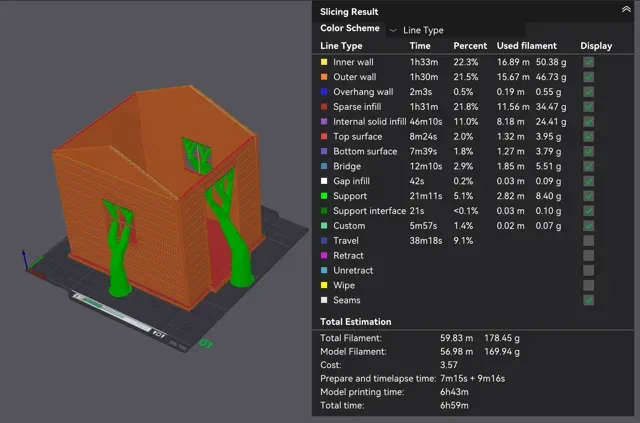The image size is (640, 423).
Task: Click the Support interface dark green swatch
Action: pos(324,211)
